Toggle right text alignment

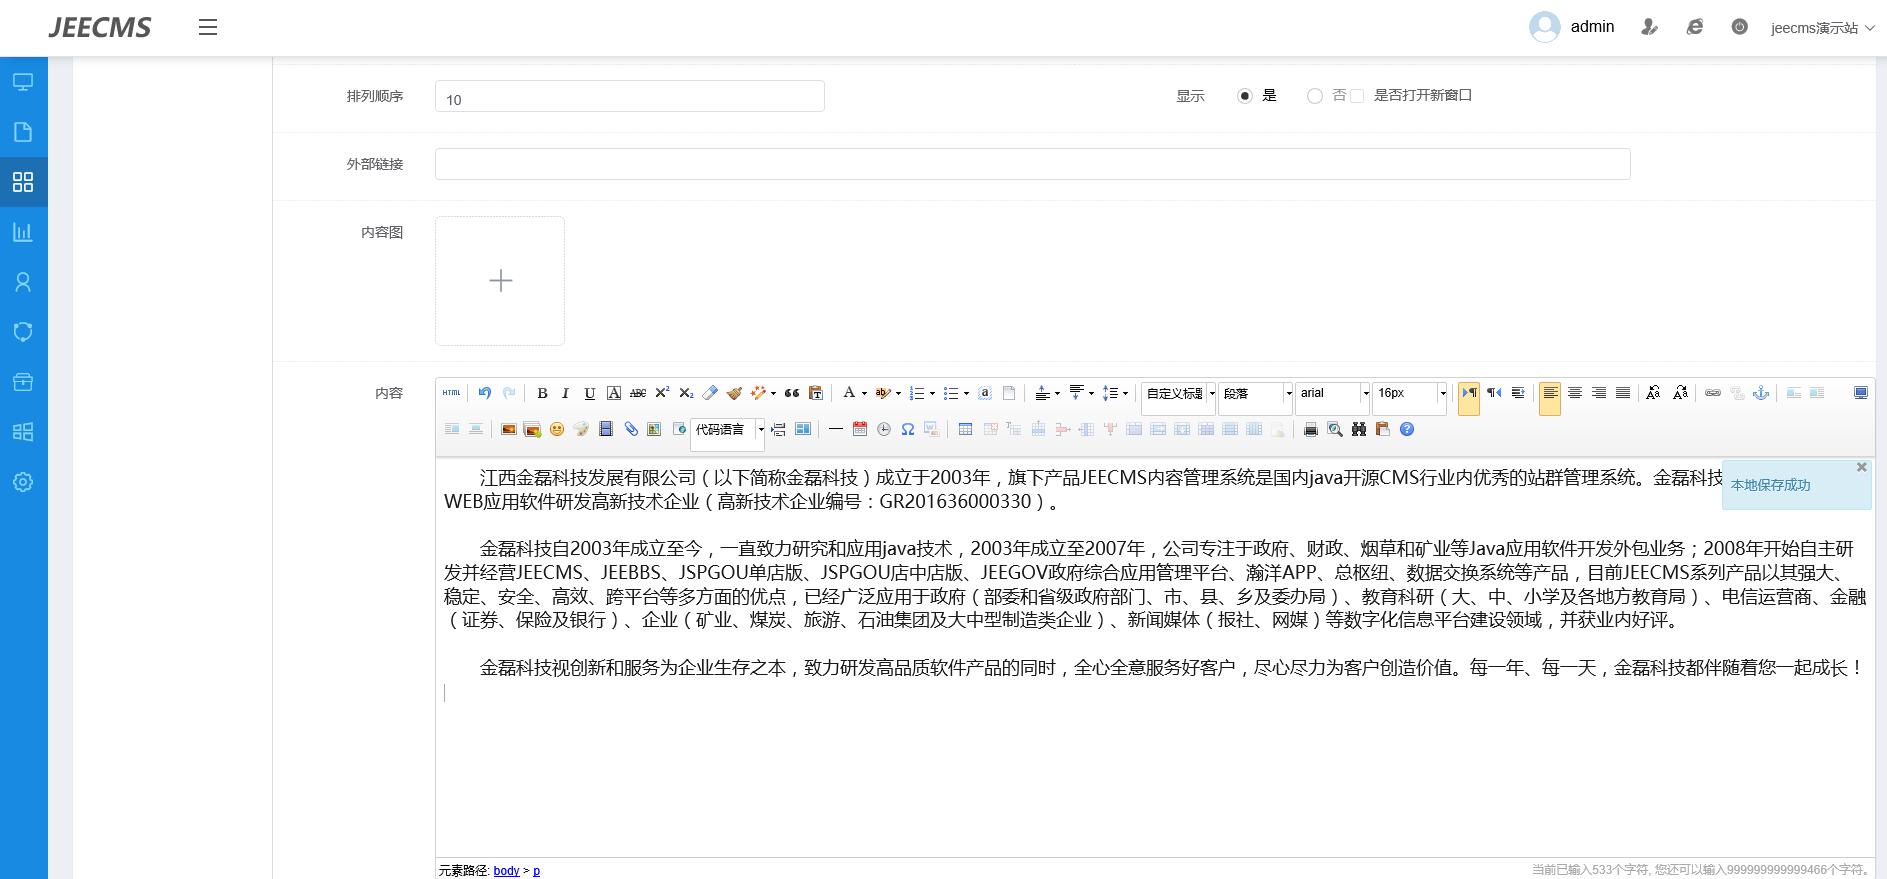coord(1599,393)
